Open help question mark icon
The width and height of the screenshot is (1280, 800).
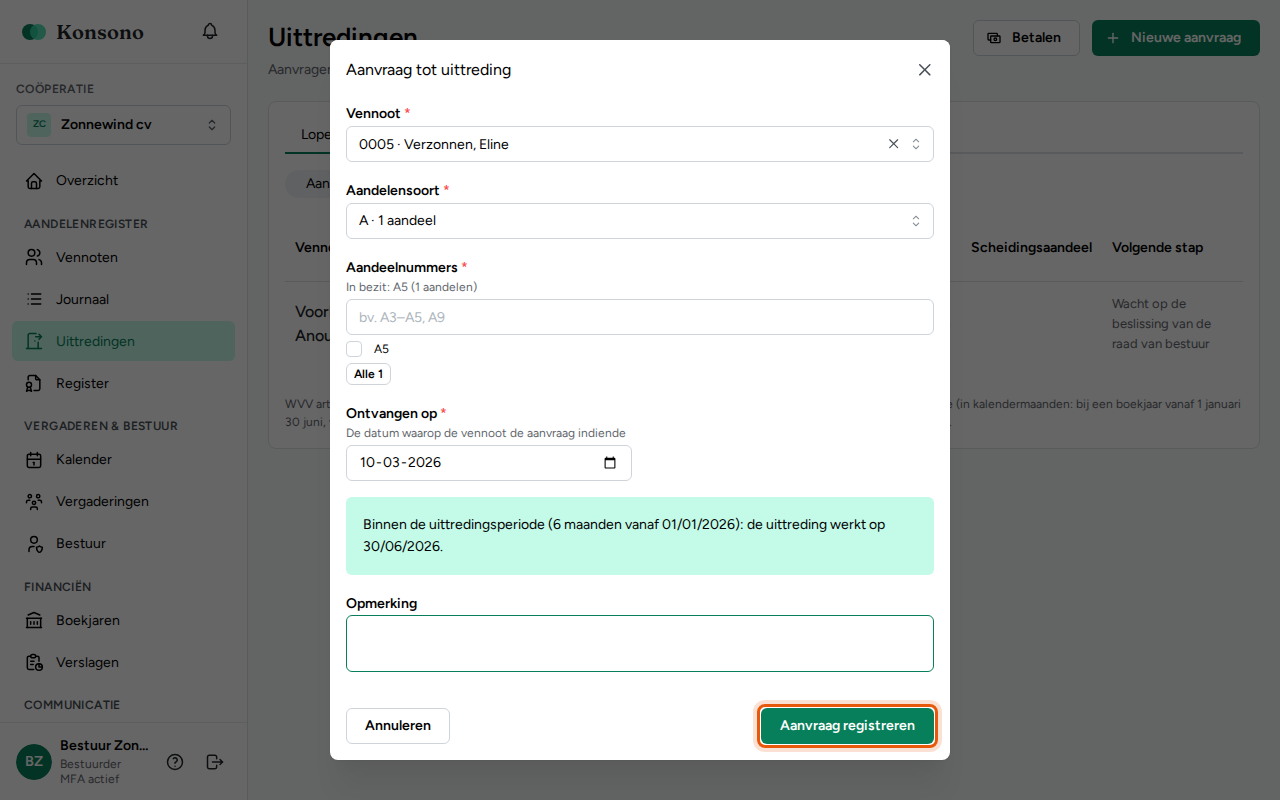pos(175,762)
